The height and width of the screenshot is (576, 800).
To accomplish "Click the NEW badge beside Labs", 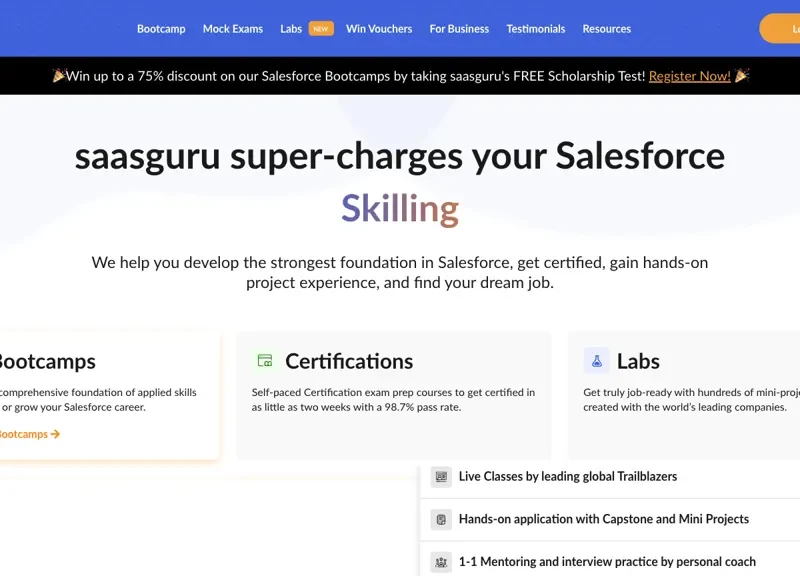I will (321, 29).
